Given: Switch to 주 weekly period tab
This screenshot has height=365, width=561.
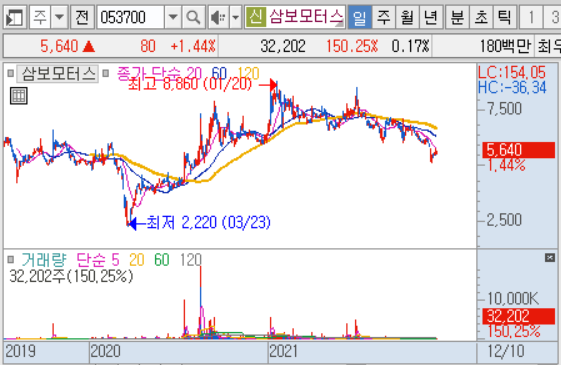Looking at the screenshot, I should coord(384,17).
